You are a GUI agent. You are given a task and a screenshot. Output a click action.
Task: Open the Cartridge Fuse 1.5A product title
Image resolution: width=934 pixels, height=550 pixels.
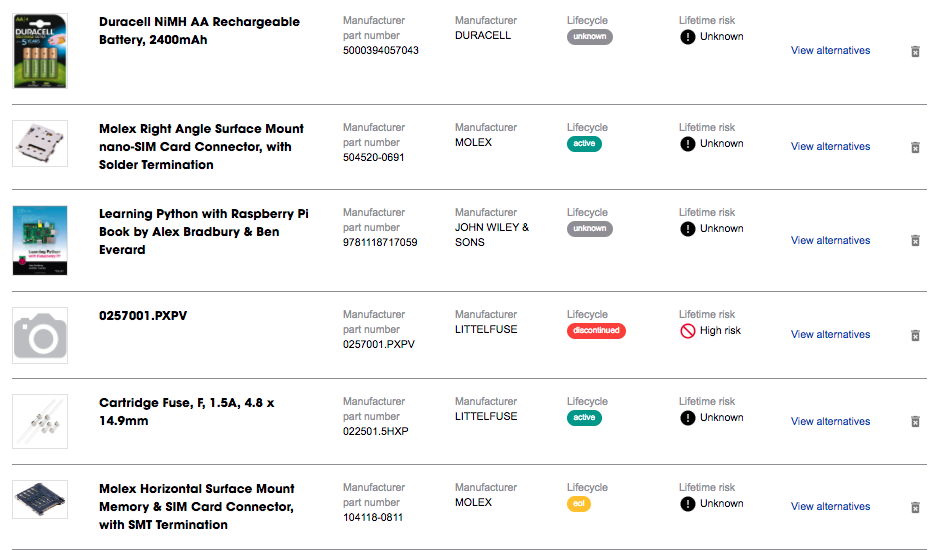point(186,412)
